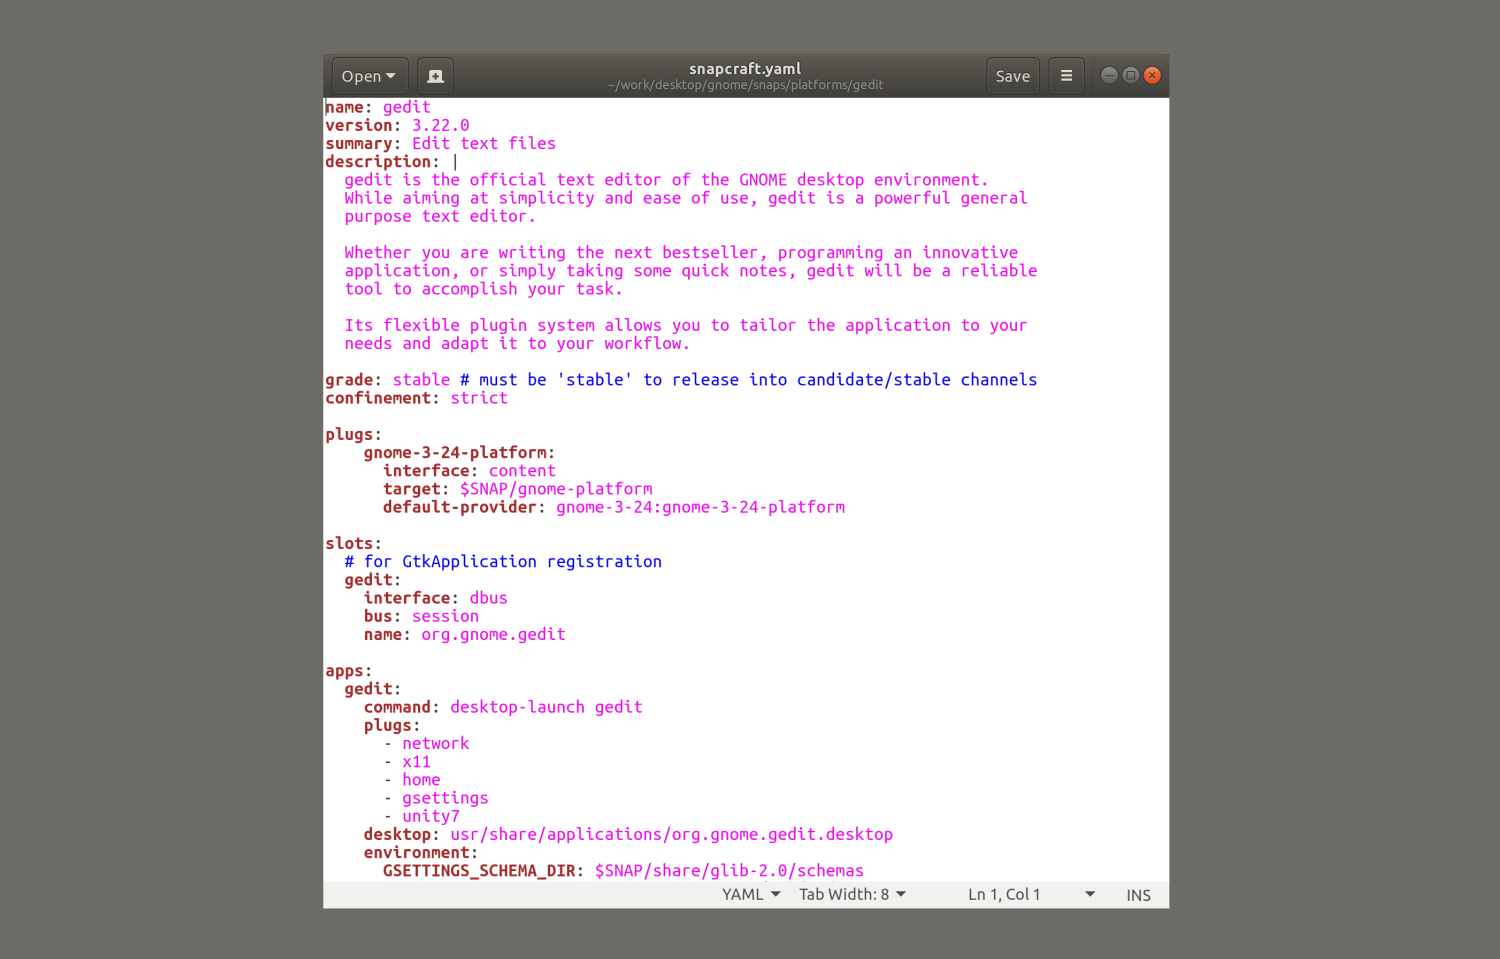This screenshot has width=1500, height=959.
Task: Create a new document with the new-tab icon
Action: click(435, 76)
